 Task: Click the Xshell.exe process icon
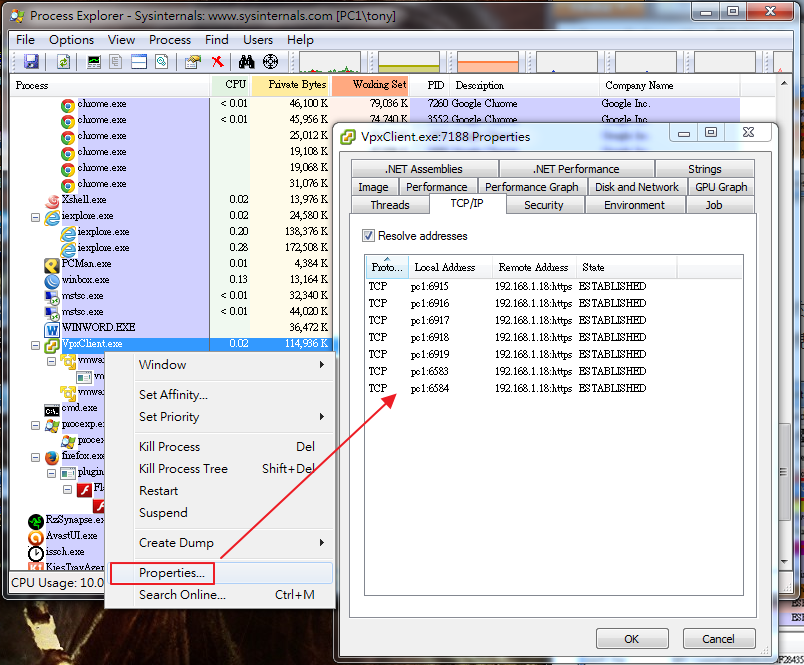(52, 200)
